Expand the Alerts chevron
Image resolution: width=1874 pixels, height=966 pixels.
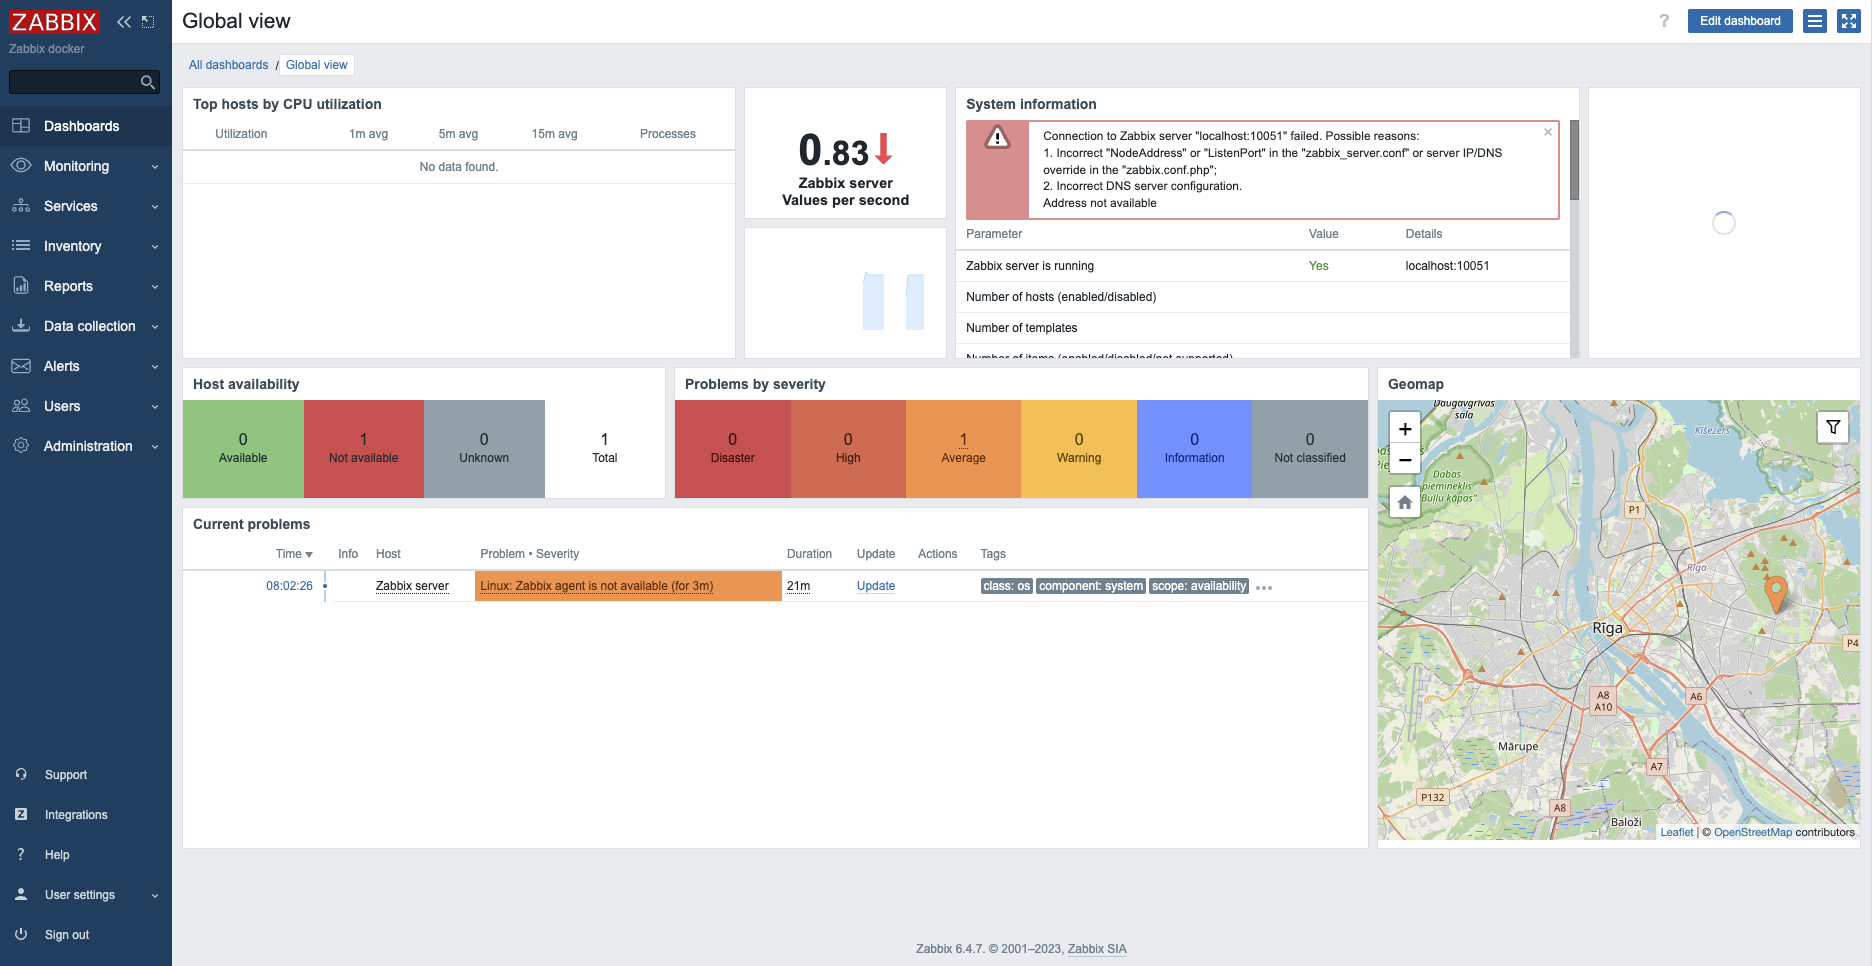pyautogui.click(x=155, y=367)
